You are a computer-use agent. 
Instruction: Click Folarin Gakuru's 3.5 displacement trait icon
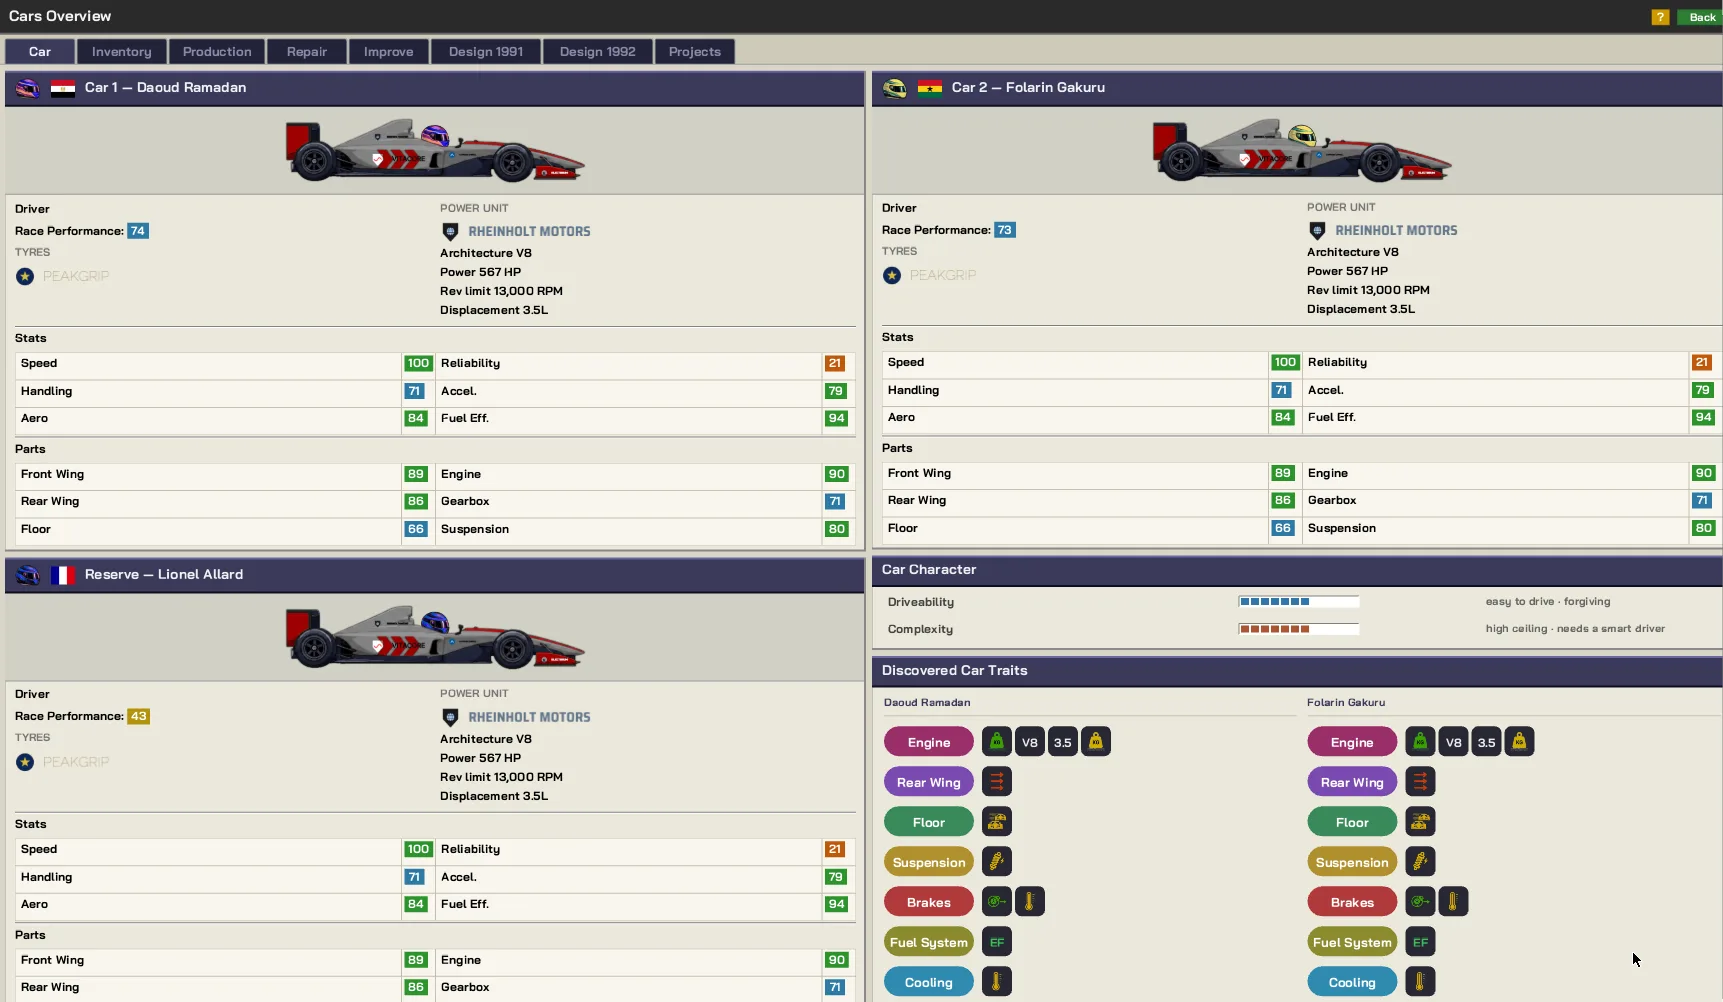pos(1487,742)
